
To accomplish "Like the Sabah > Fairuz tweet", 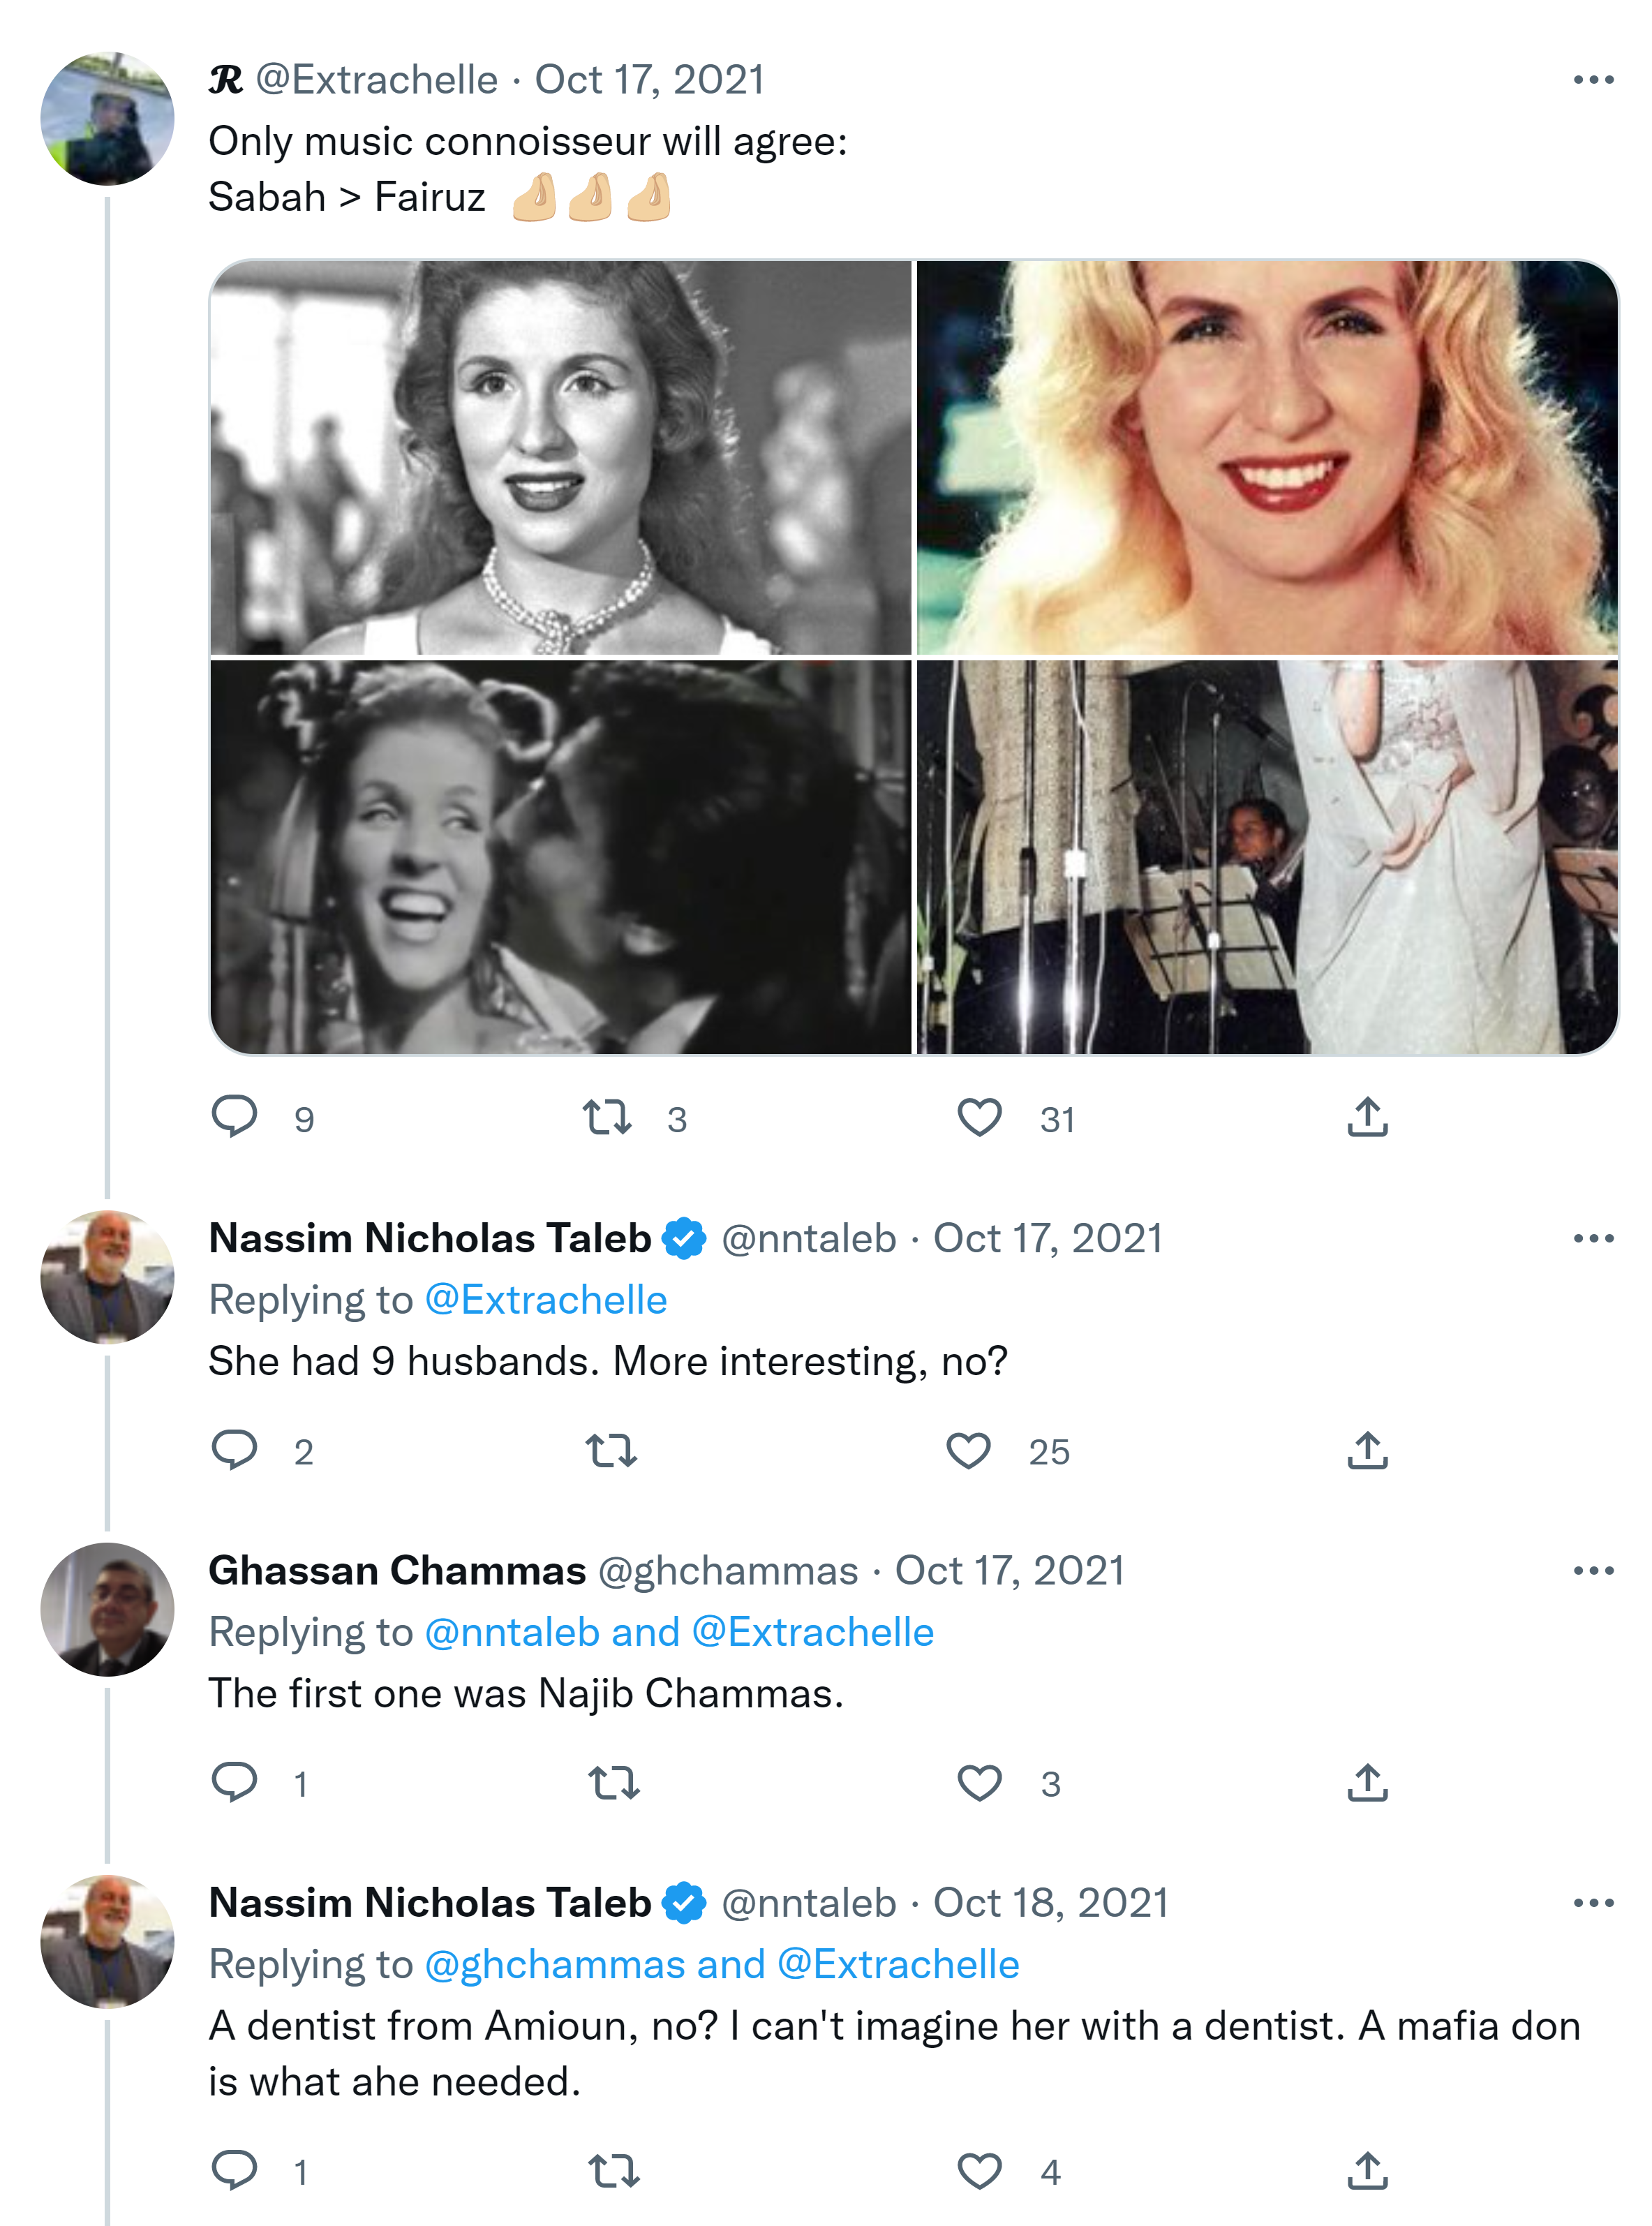I will click(x=979, y=1118).
